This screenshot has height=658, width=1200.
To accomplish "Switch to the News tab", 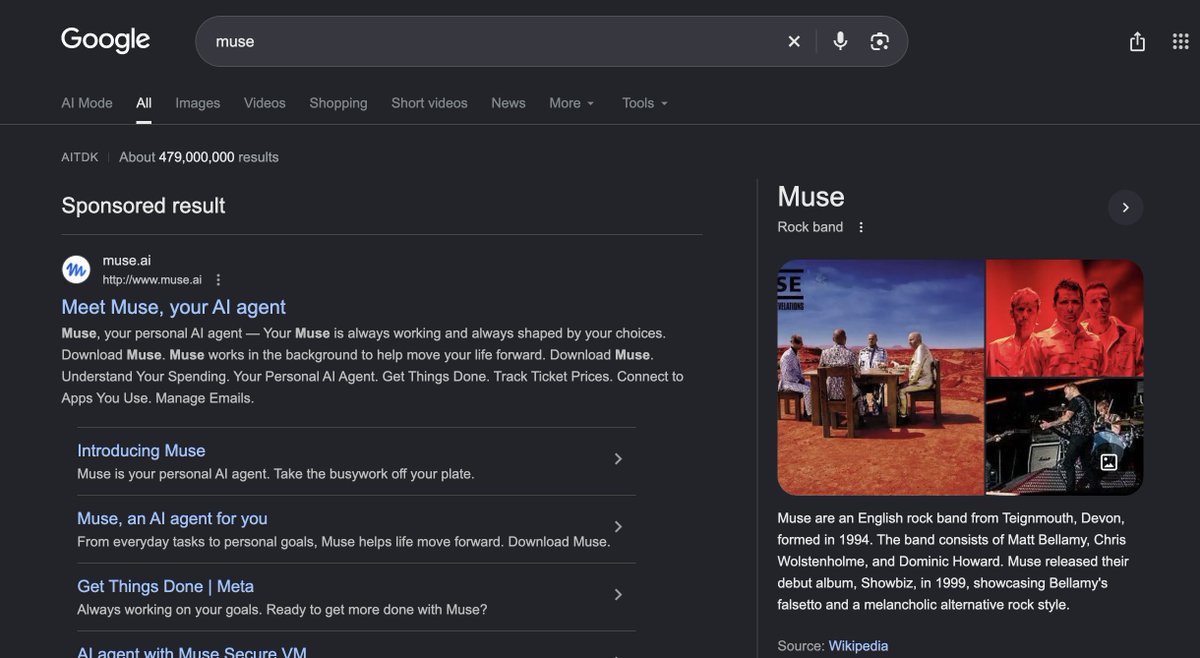I will pos(508,103).
